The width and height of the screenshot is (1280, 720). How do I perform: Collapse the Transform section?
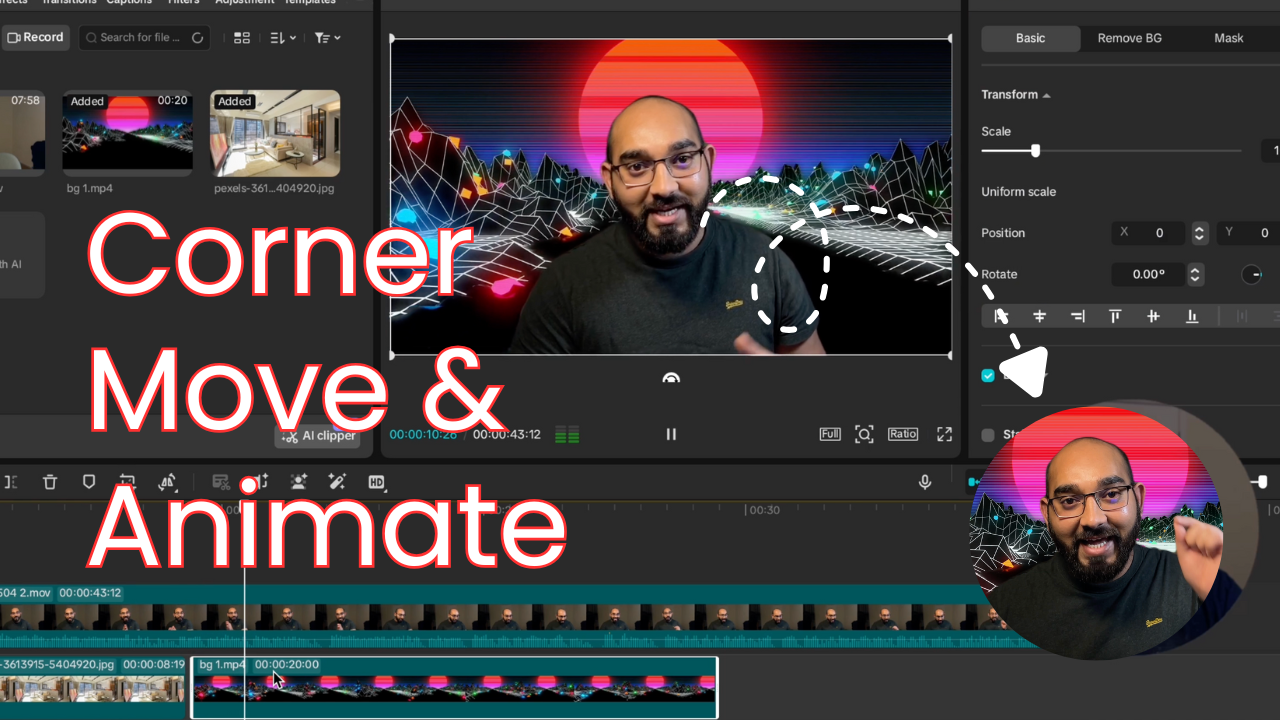tap(1046, 94)
